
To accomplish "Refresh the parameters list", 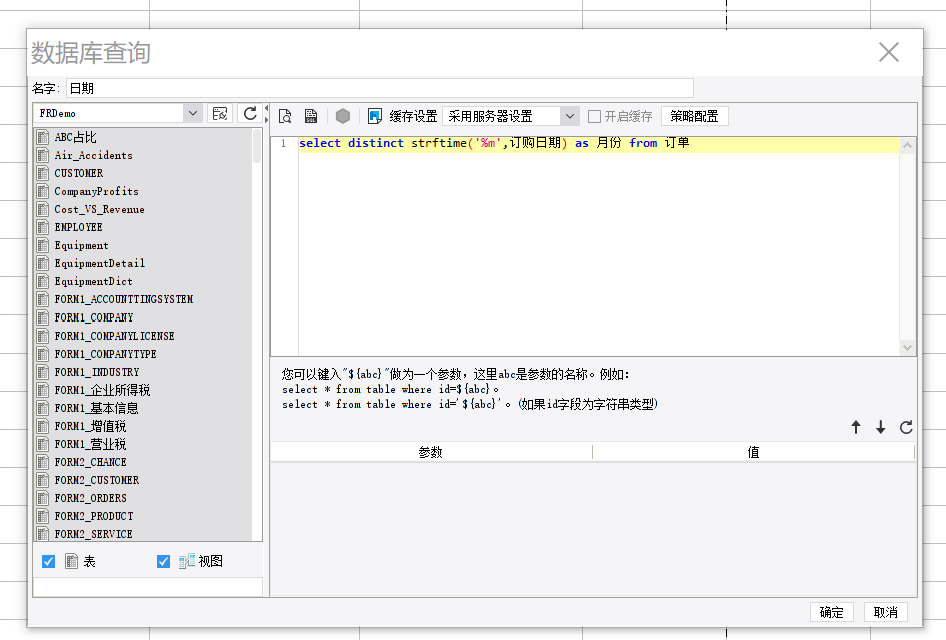I will coord(906,427).
